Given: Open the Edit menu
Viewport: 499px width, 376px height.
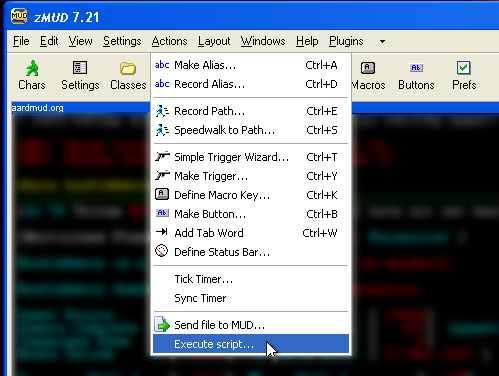Looking at the screenshot, I should (49, 41).
